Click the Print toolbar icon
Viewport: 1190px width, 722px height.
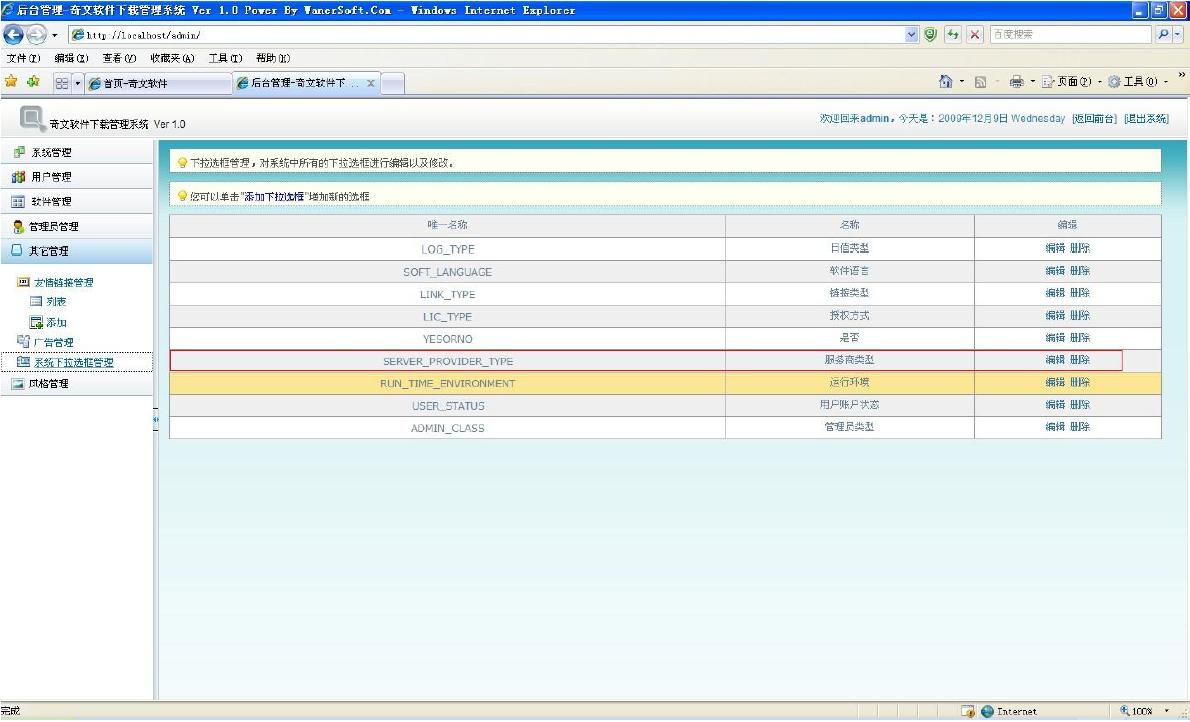point(1016,81)
